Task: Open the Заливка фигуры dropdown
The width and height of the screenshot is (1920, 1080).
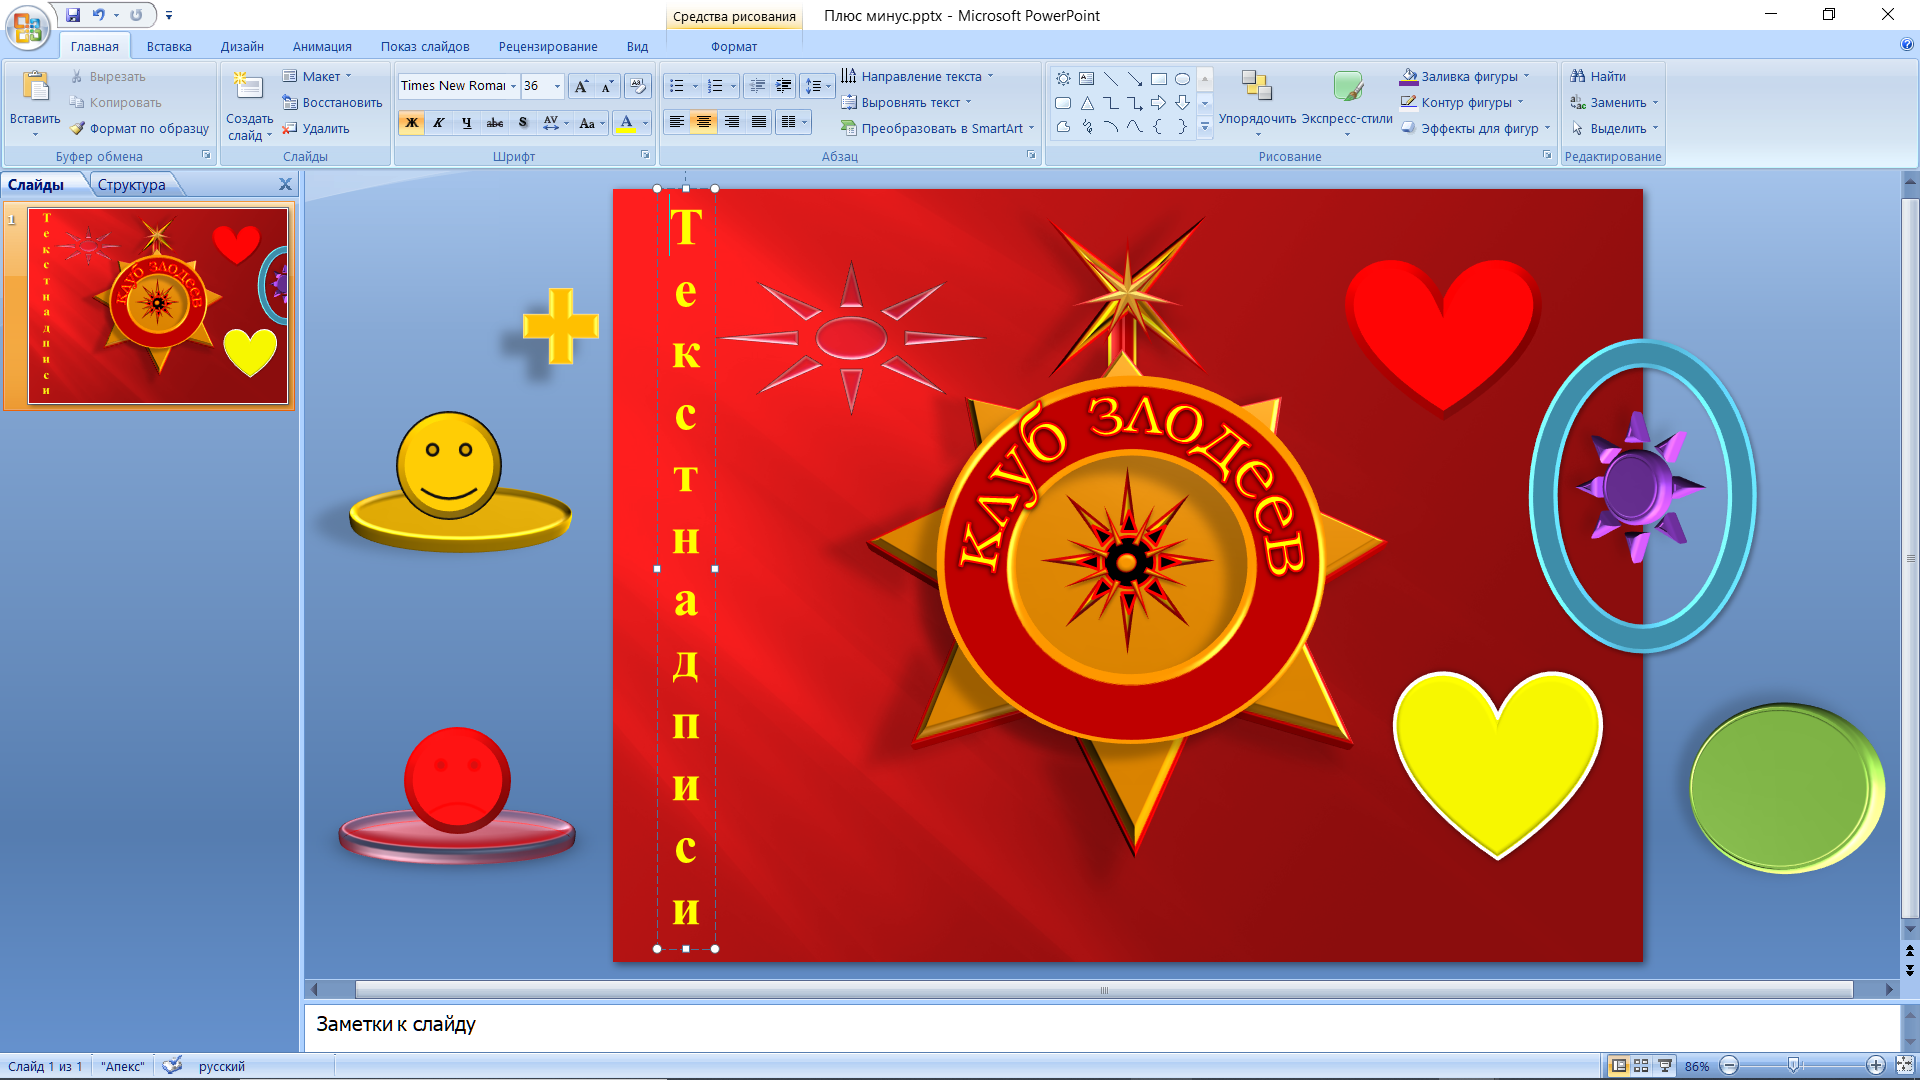Action: (1526, 76)
